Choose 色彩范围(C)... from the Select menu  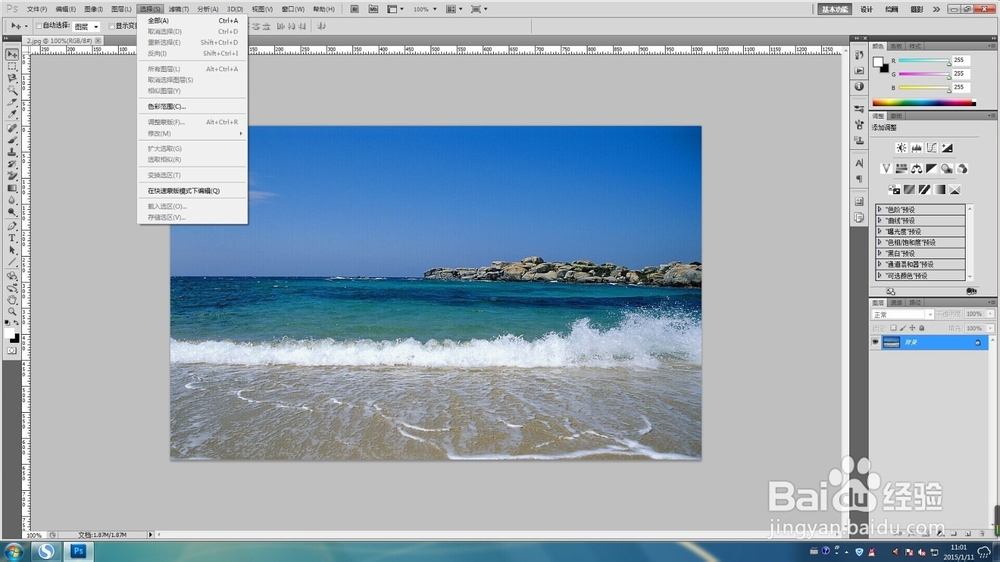pos(167,106)
